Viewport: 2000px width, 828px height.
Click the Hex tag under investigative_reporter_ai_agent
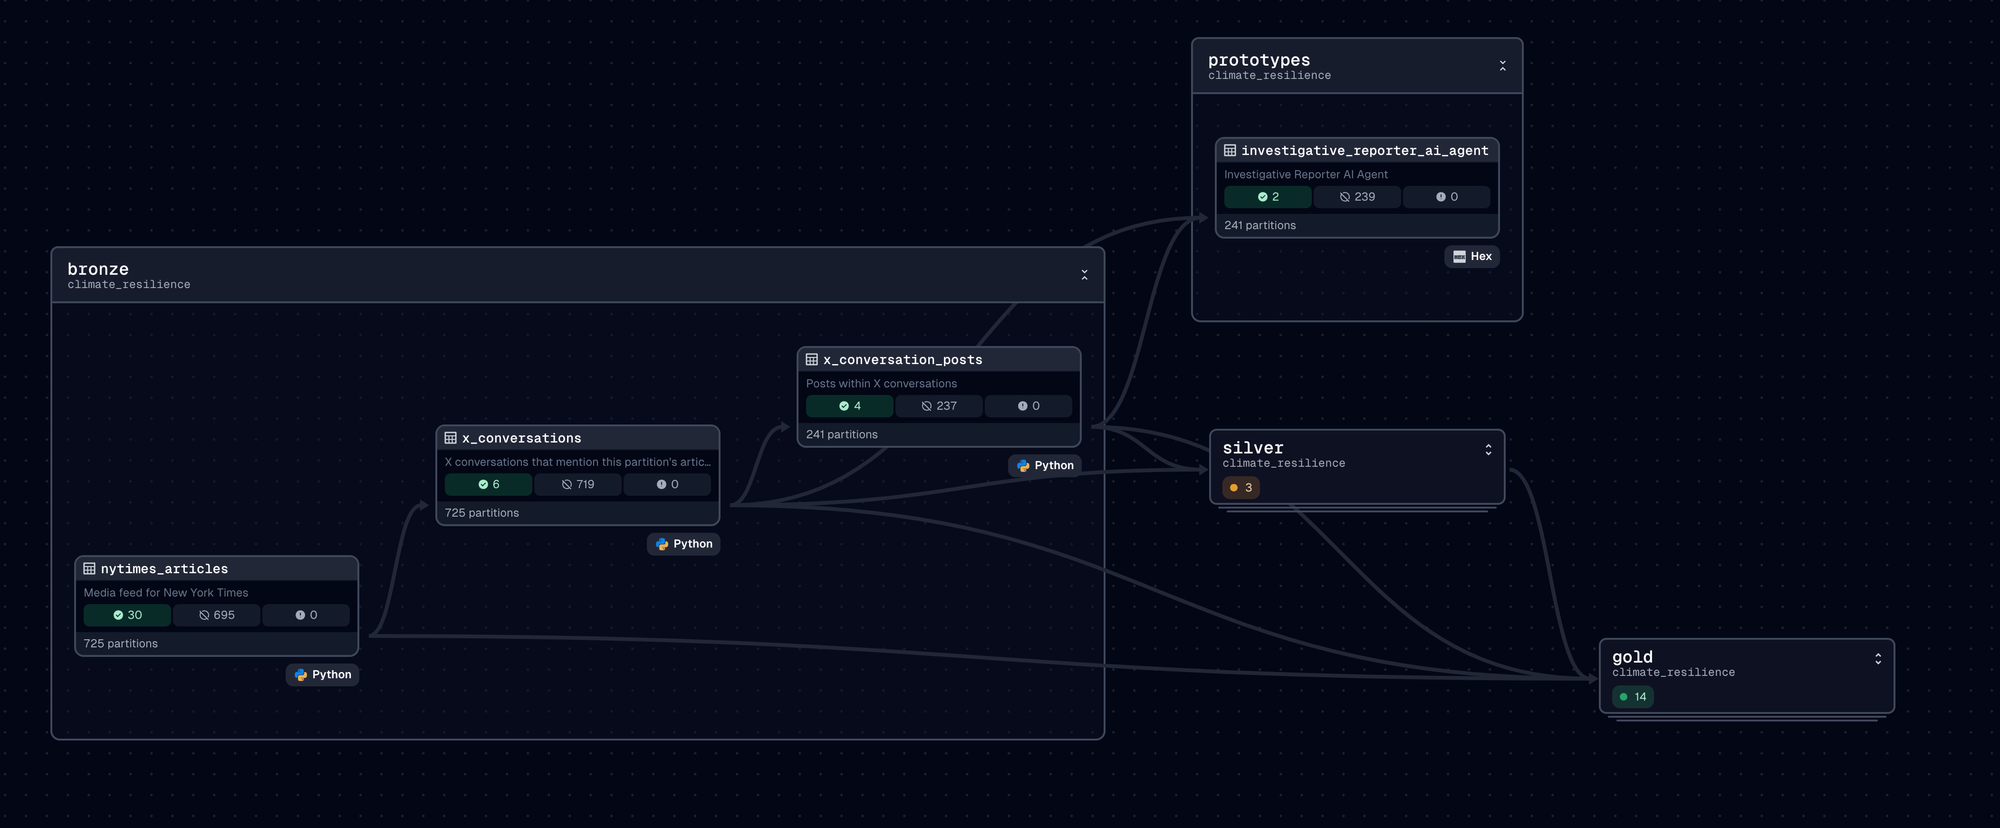[x=1472, y=257]
